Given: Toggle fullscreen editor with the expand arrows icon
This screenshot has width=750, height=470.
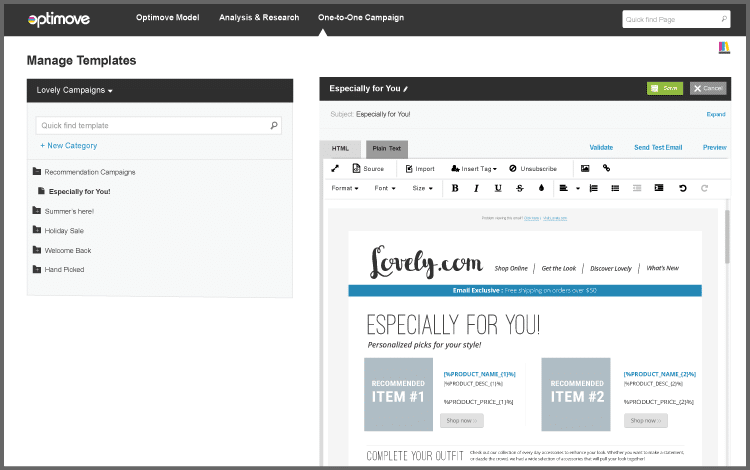Looking at the screenshot, I should (x=335, y=168).
